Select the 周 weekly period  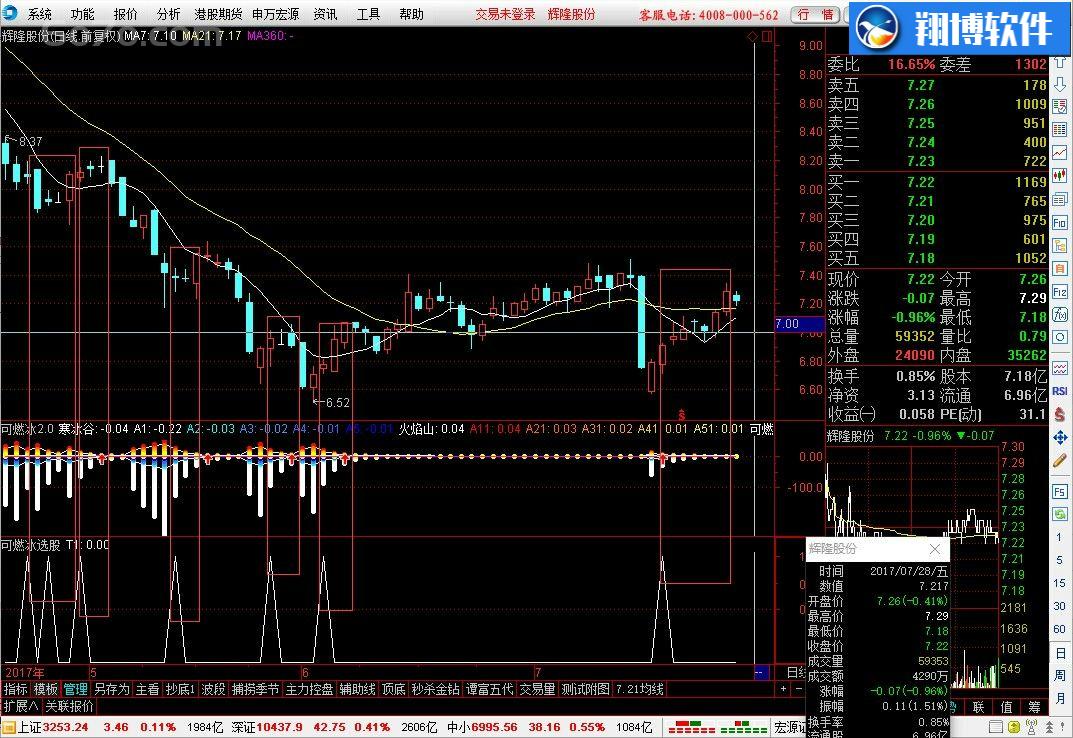[x=1060, y=676]
